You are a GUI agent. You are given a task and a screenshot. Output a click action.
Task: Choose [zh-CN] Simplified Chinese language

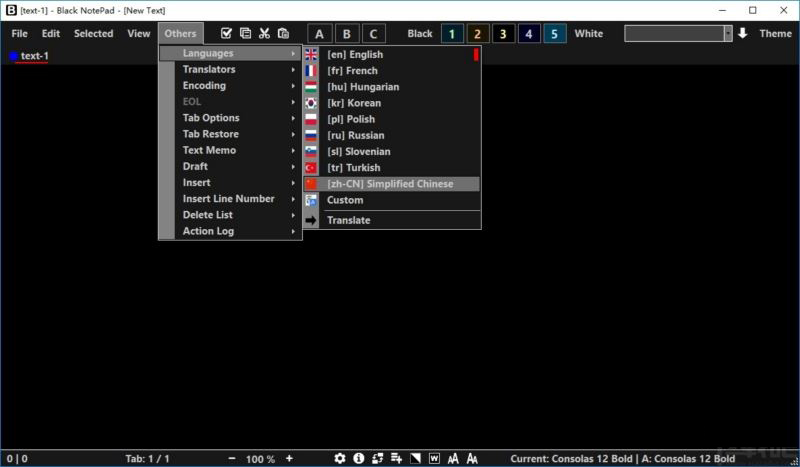click(x=392, y=184)
